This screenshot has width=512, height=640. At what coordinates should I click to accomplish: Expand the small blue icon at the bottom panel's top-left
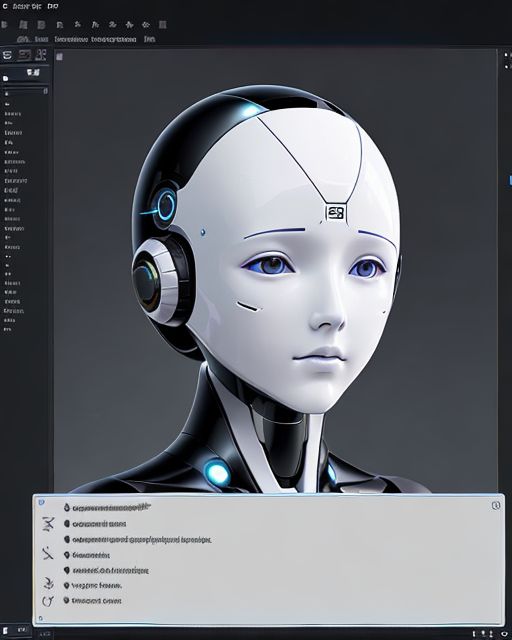pyautogui.click(x=41, y=502)
